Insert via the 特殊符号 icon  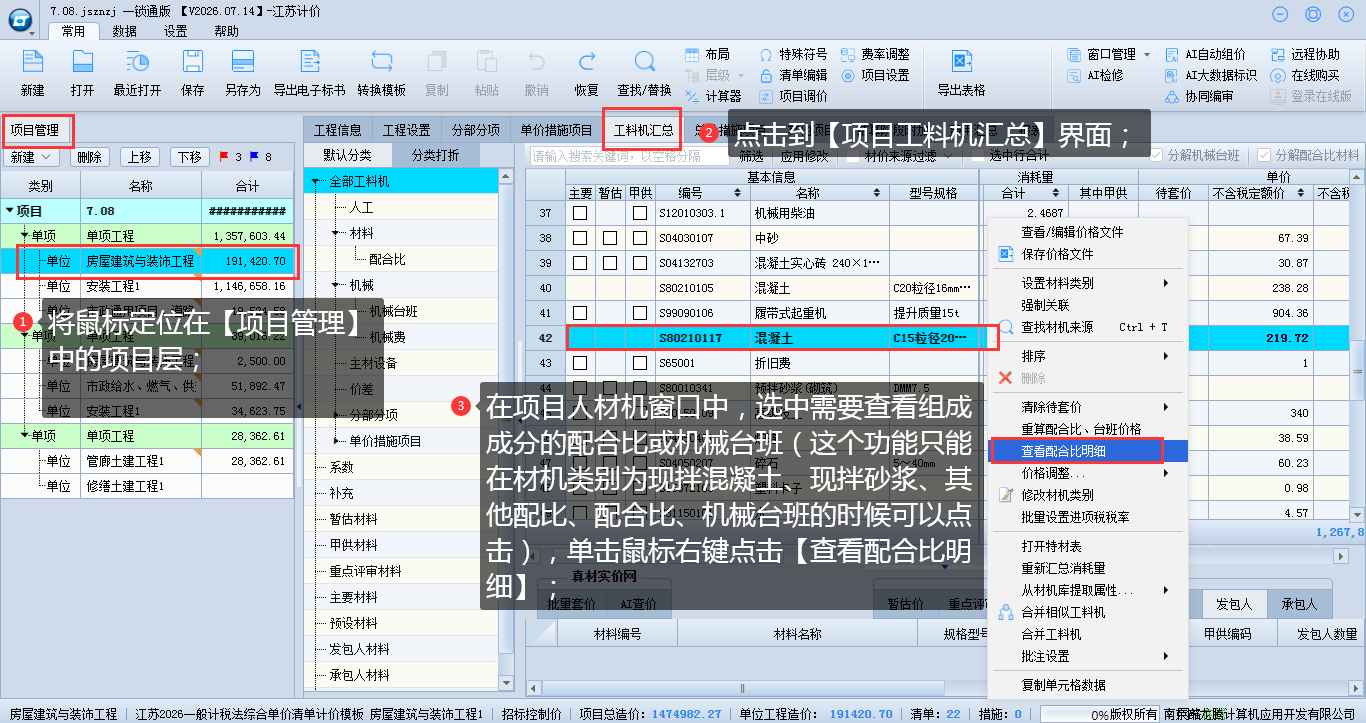coord(767,54)
